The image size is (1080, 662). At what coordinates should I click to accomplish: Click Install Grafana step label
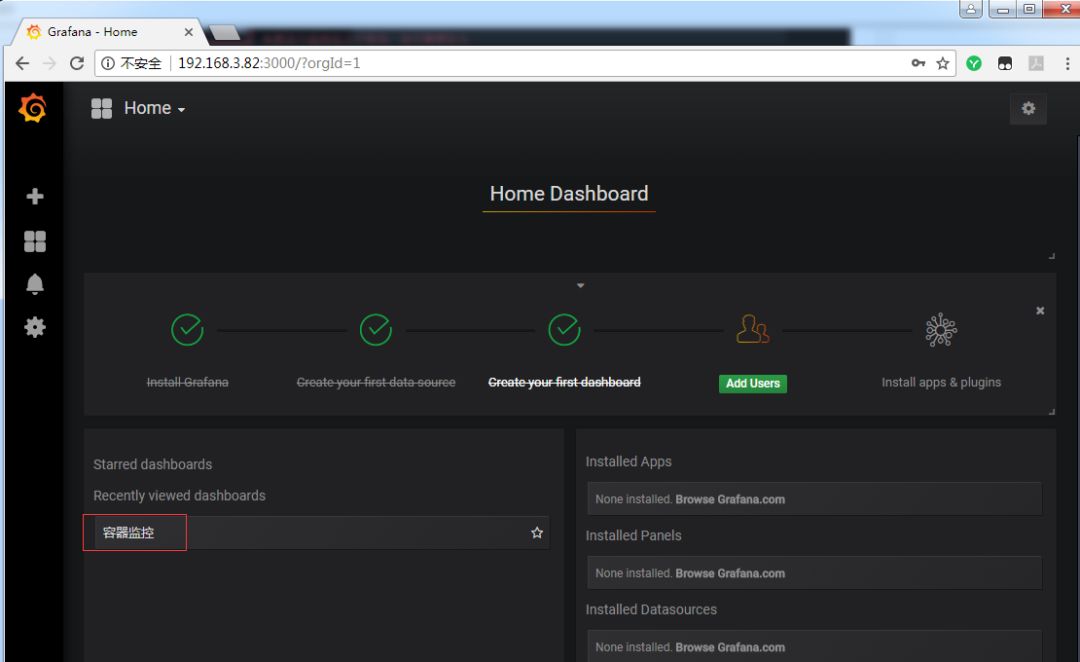click(x=187, y=382)
